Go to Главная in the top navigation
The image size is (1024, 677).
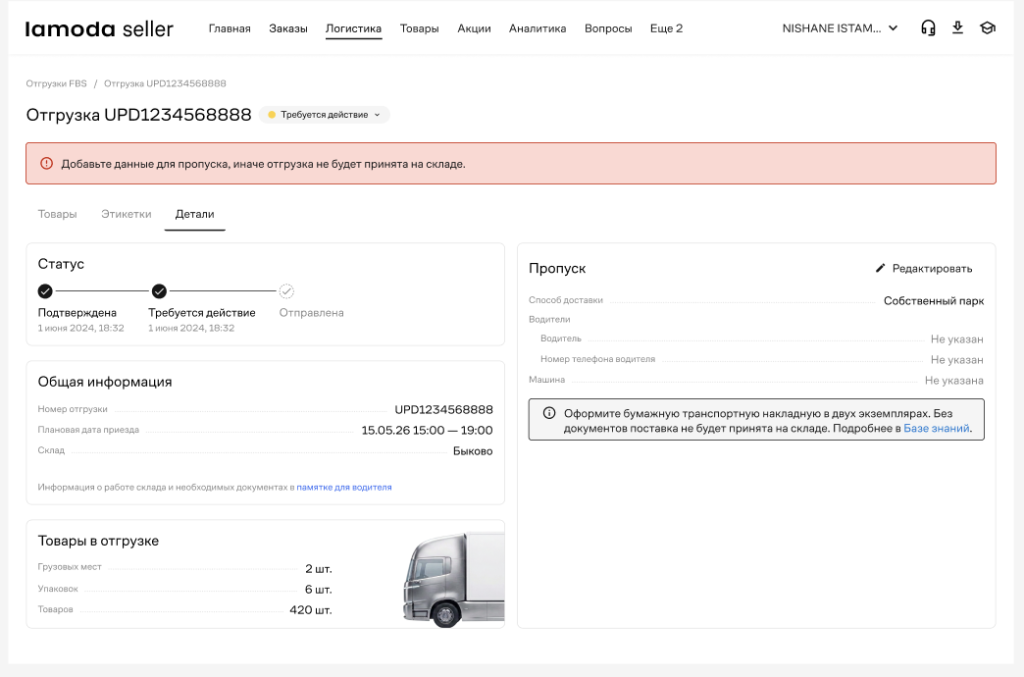(229, 29)
